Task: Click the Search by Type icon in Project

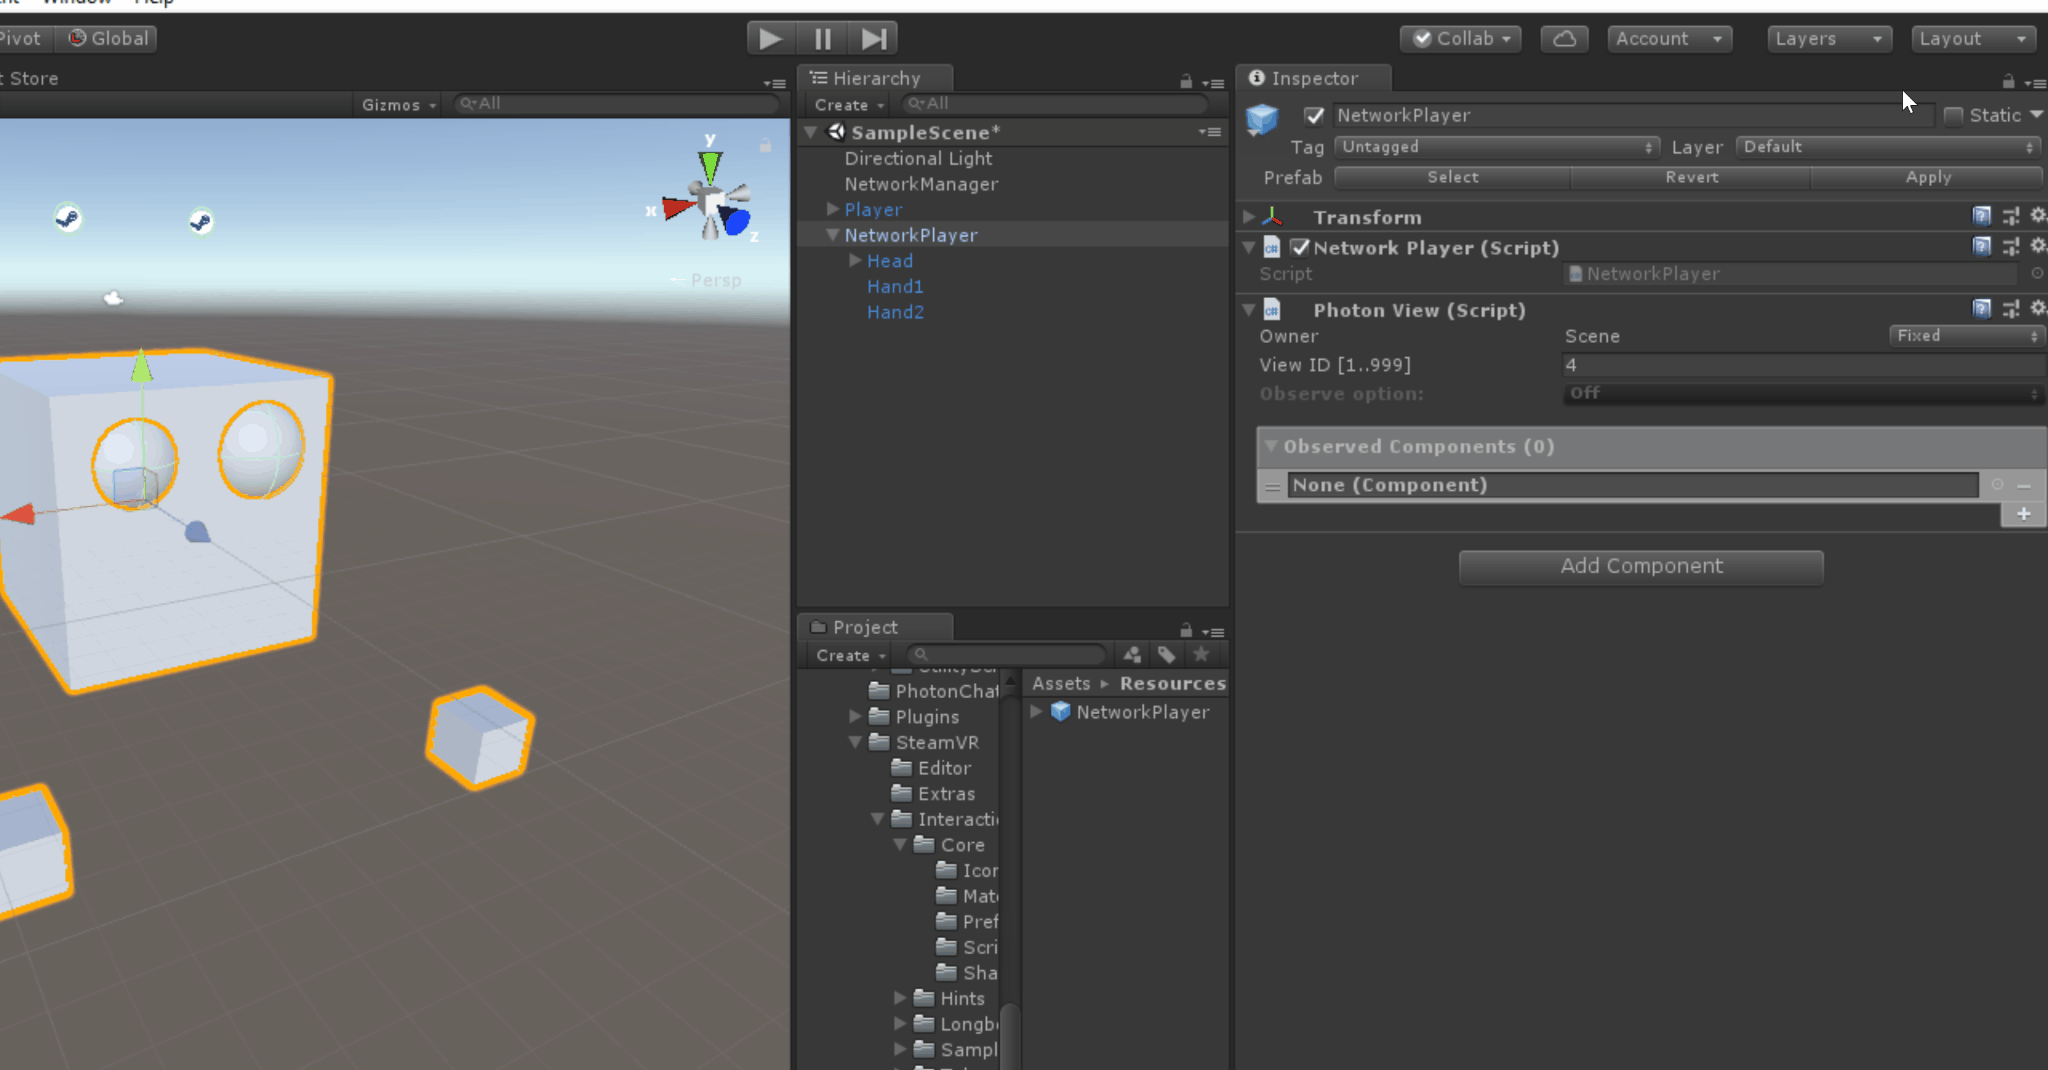Action: pyautogui.click(x=1132, y=654)
